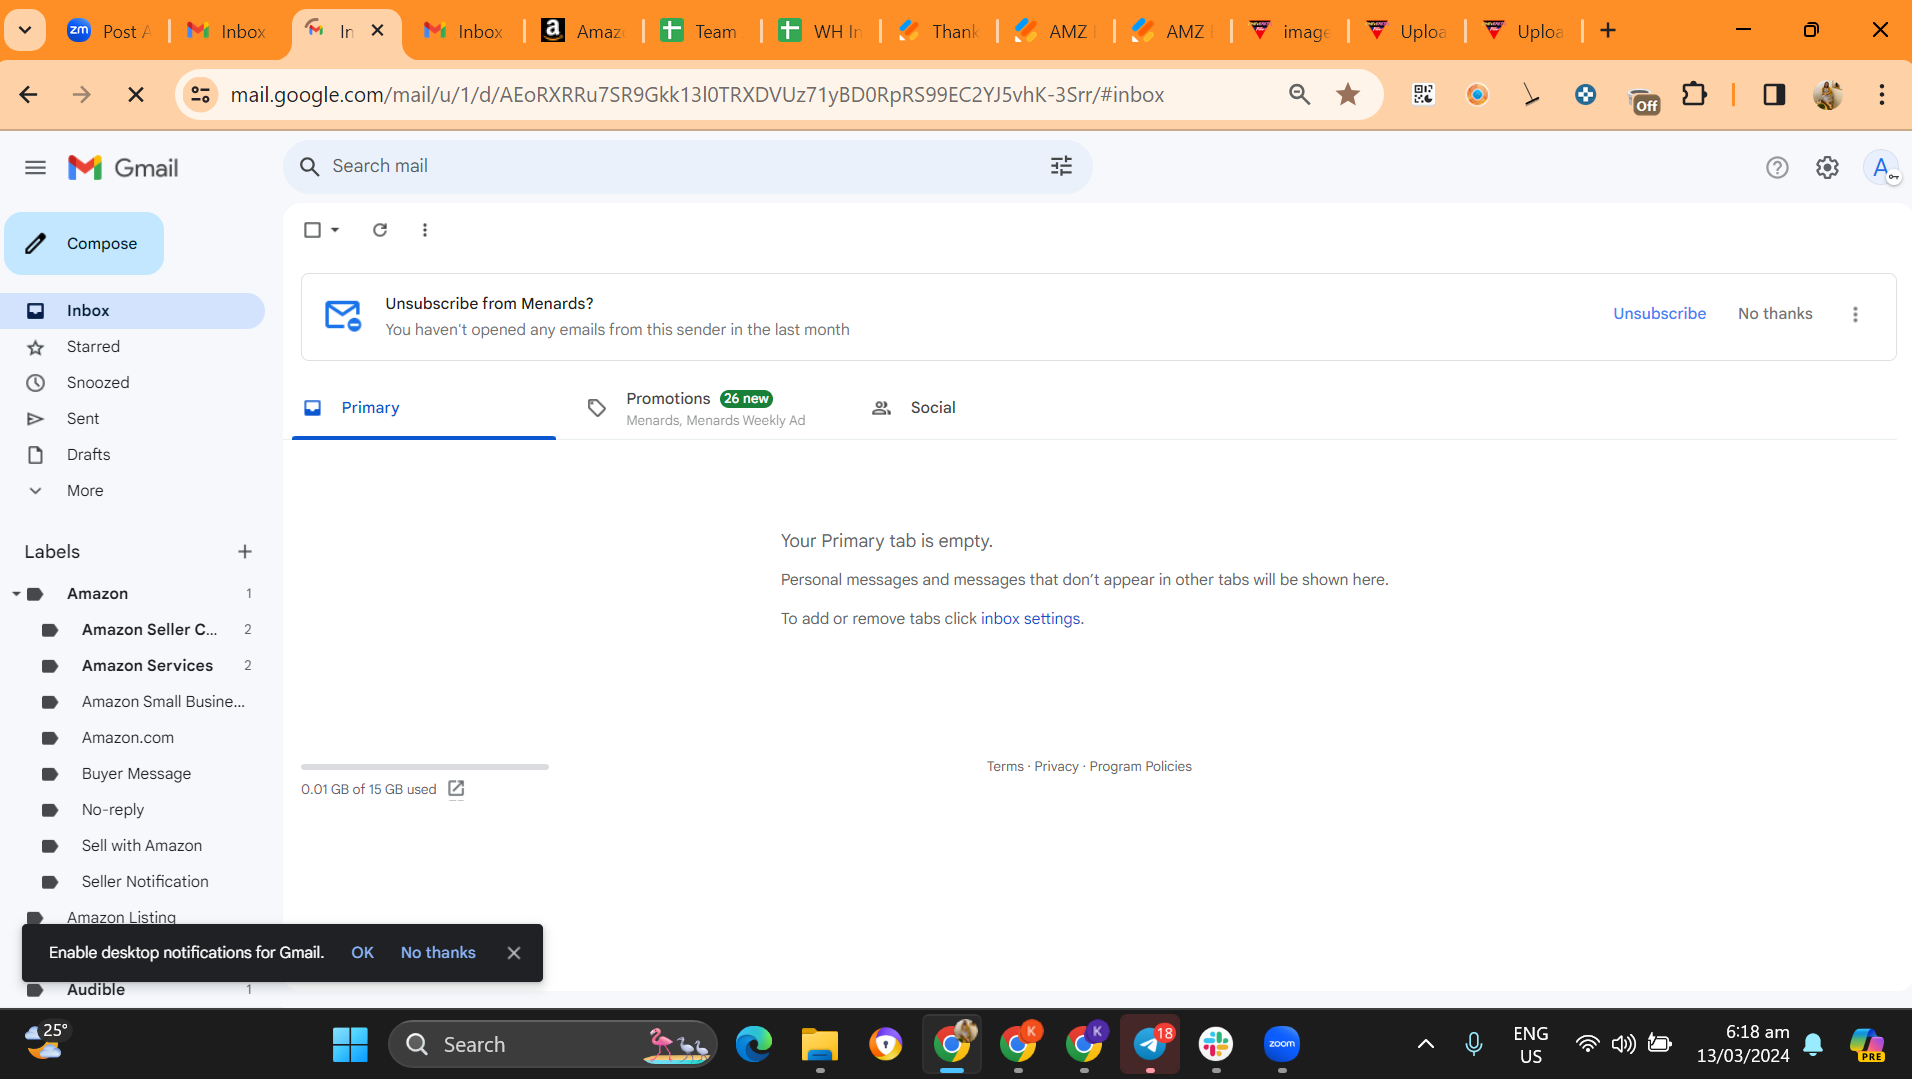Open the Gmail main menu hamburger icon
The image size is (1912, 1079).
pos(35,167)
